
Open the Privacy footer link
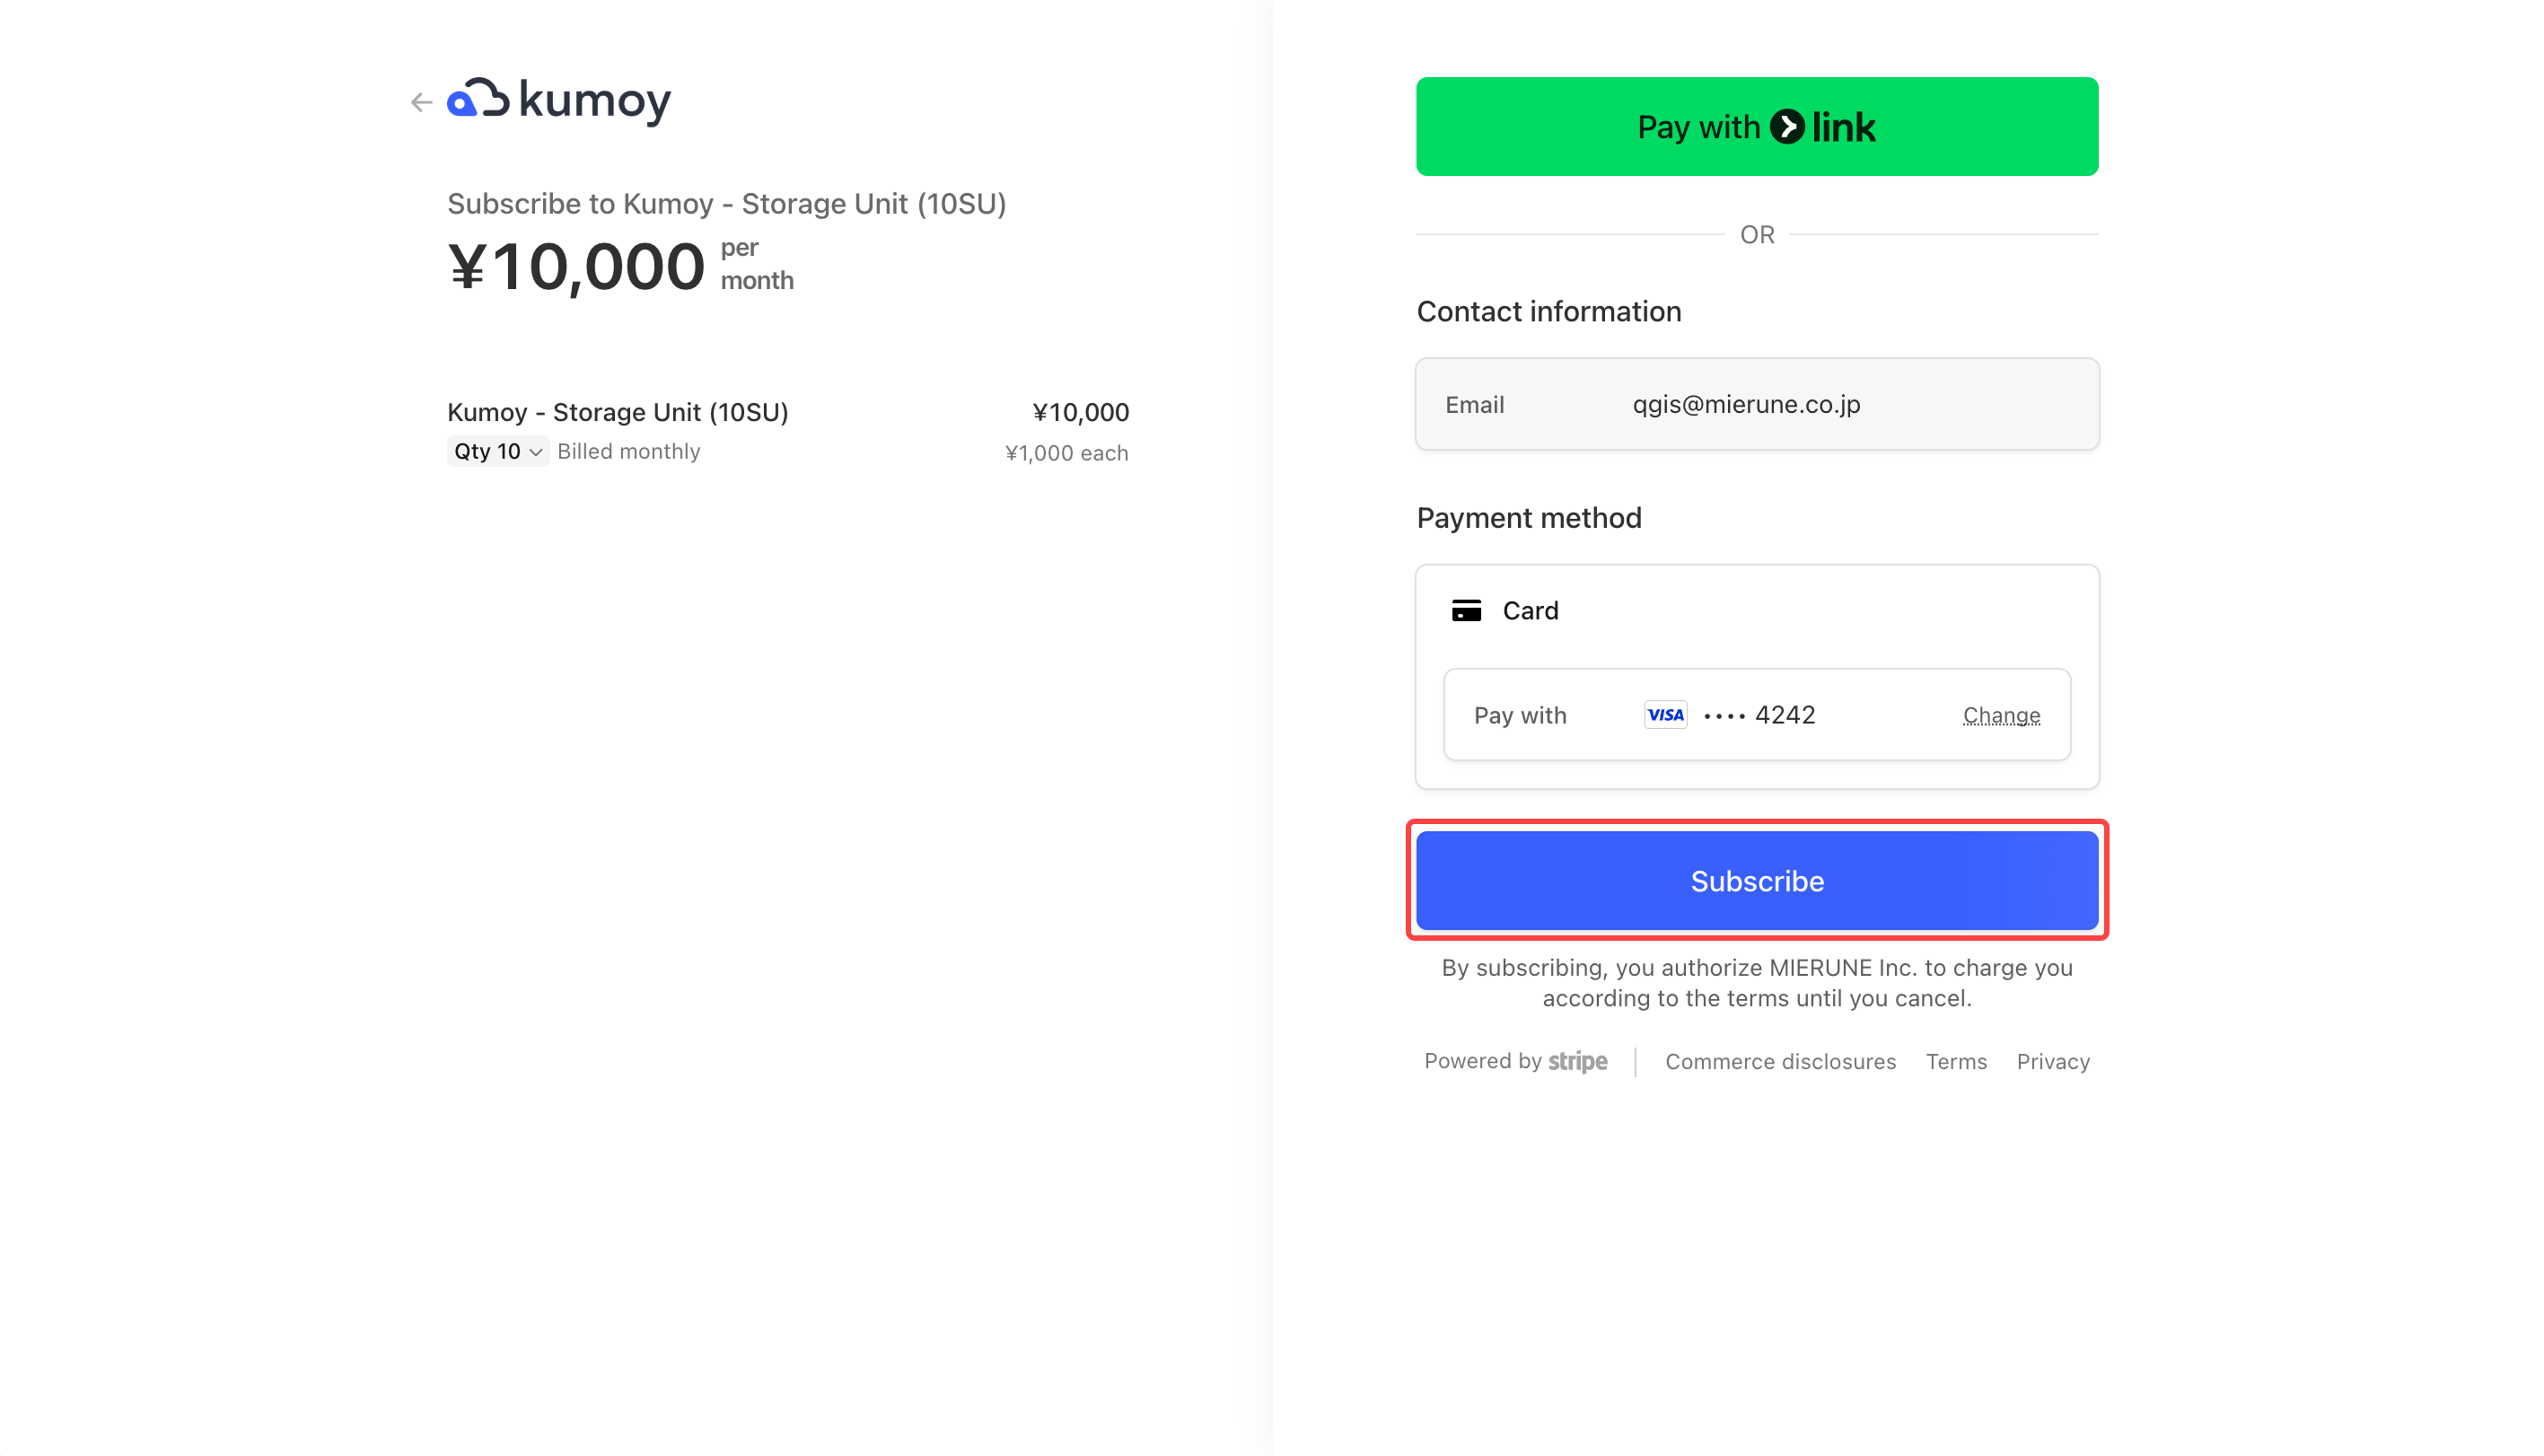[x=2052, y=1062]
